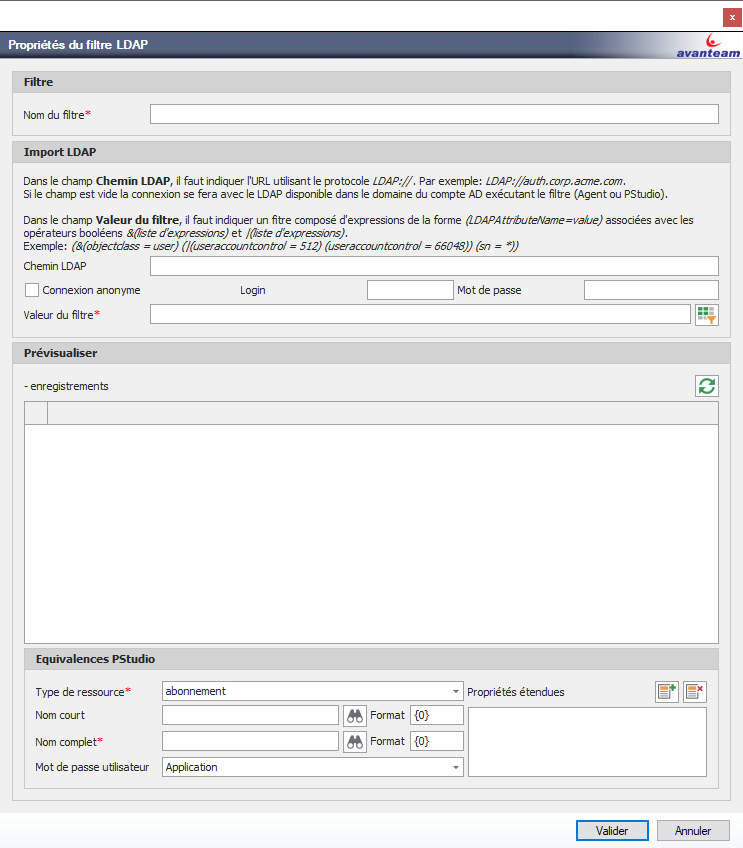Click the Format field for Nom complet
The image size is (743, 848).
(x=437, y=741)
